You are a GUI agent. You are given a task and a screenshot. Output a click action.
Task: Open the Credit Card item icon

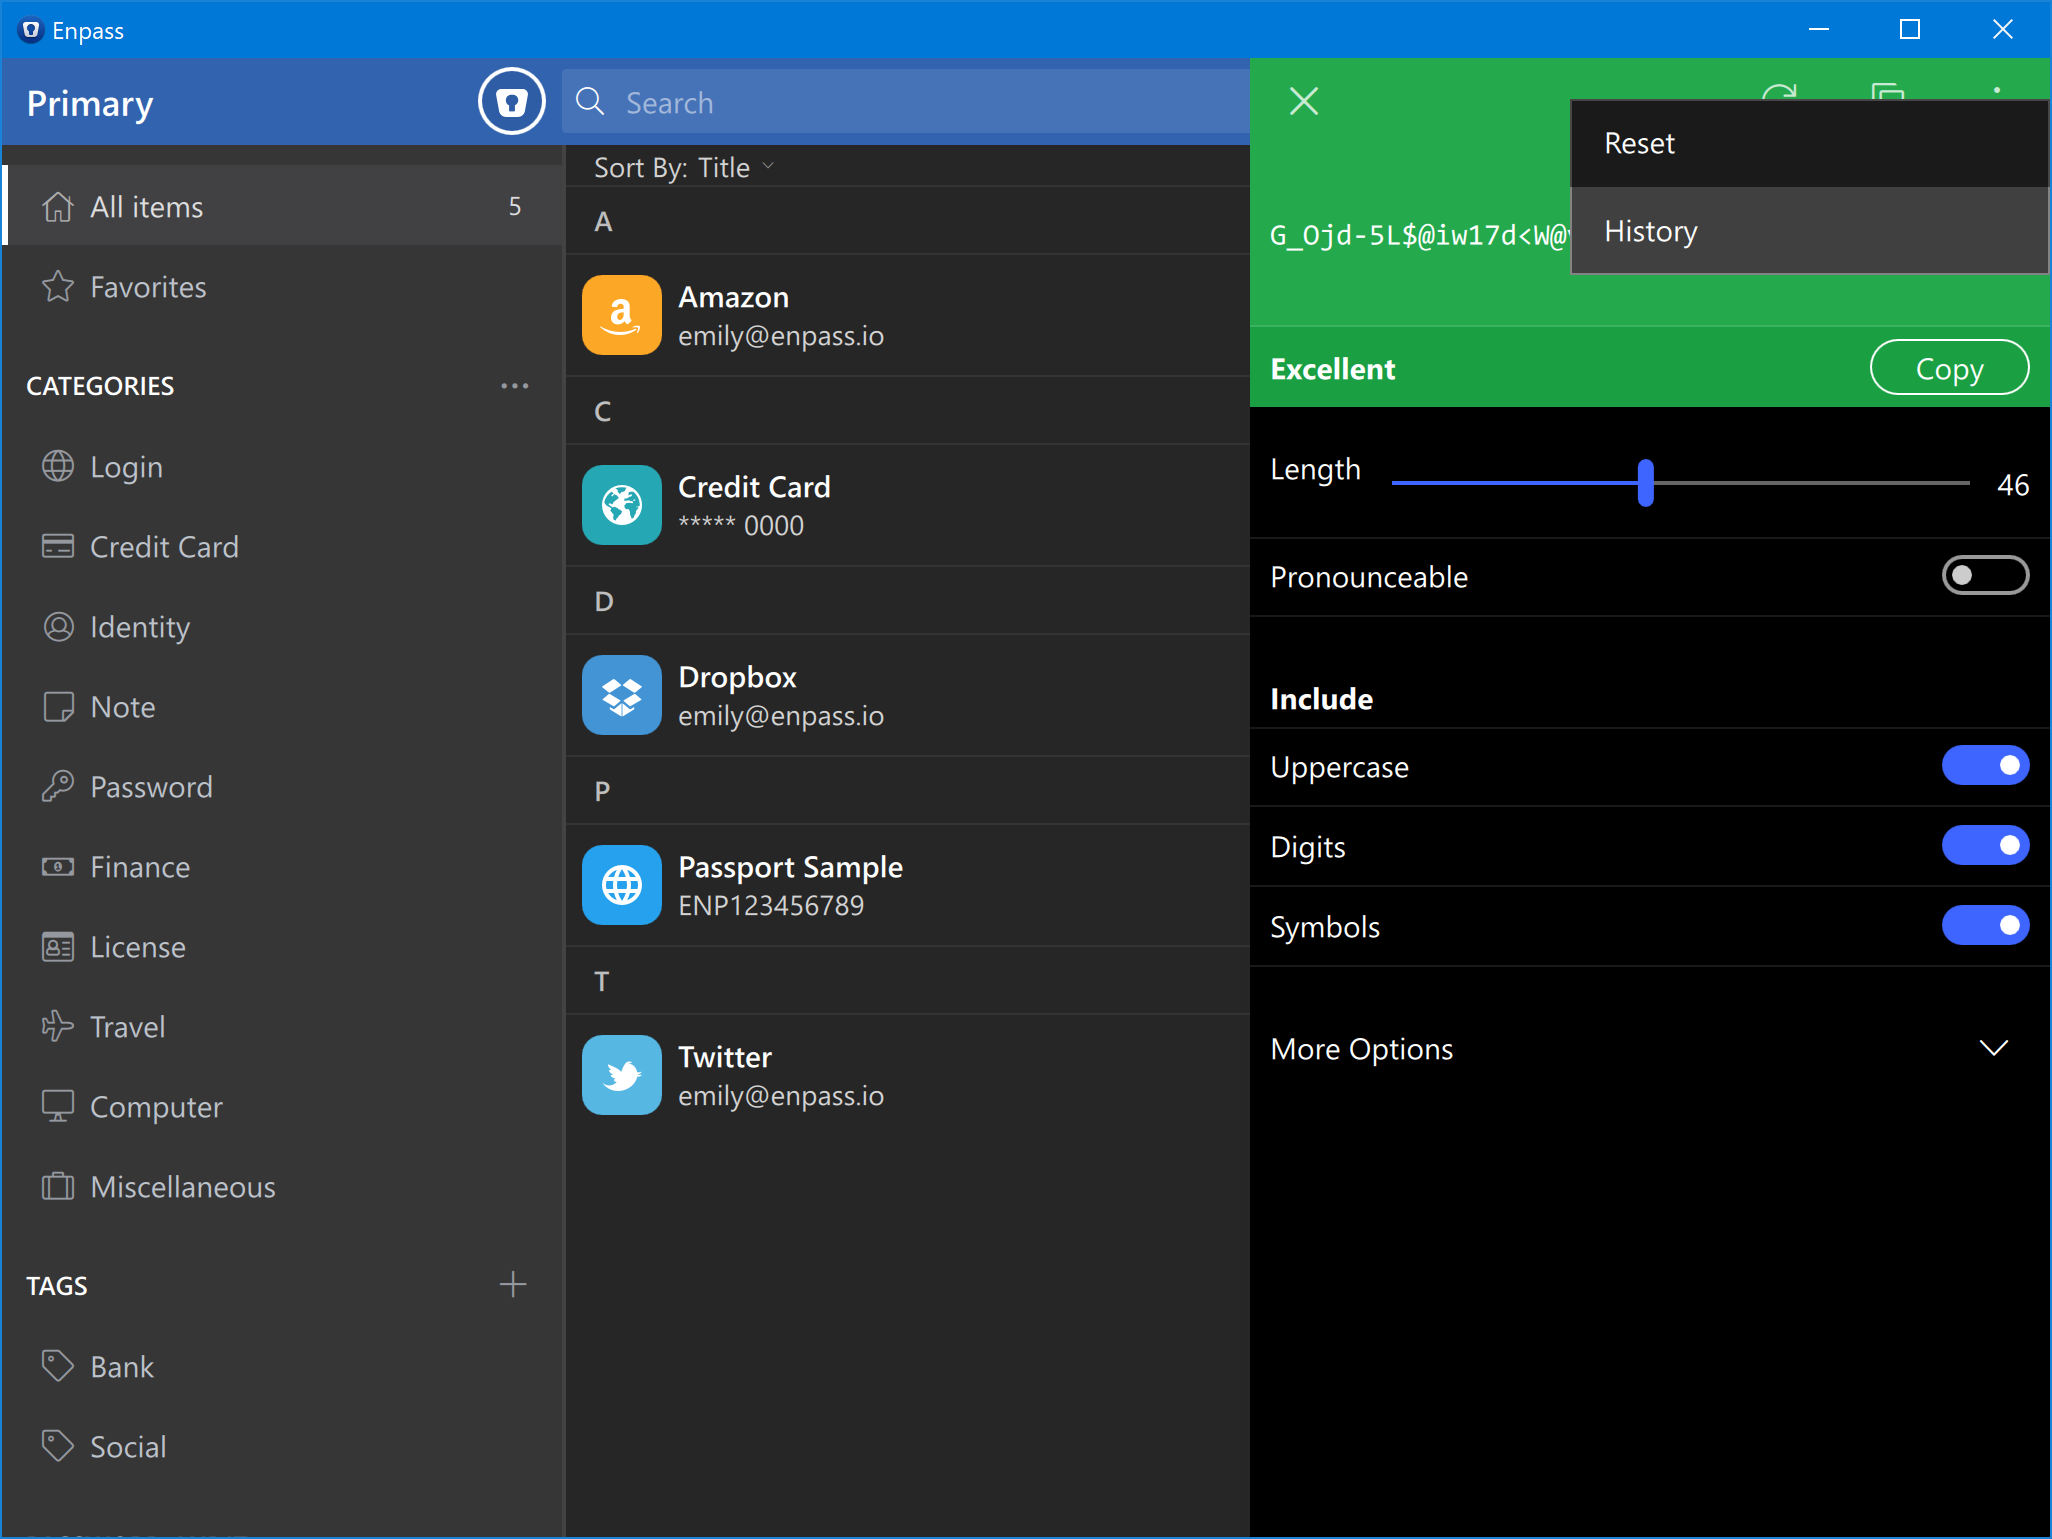coord(622,505)
